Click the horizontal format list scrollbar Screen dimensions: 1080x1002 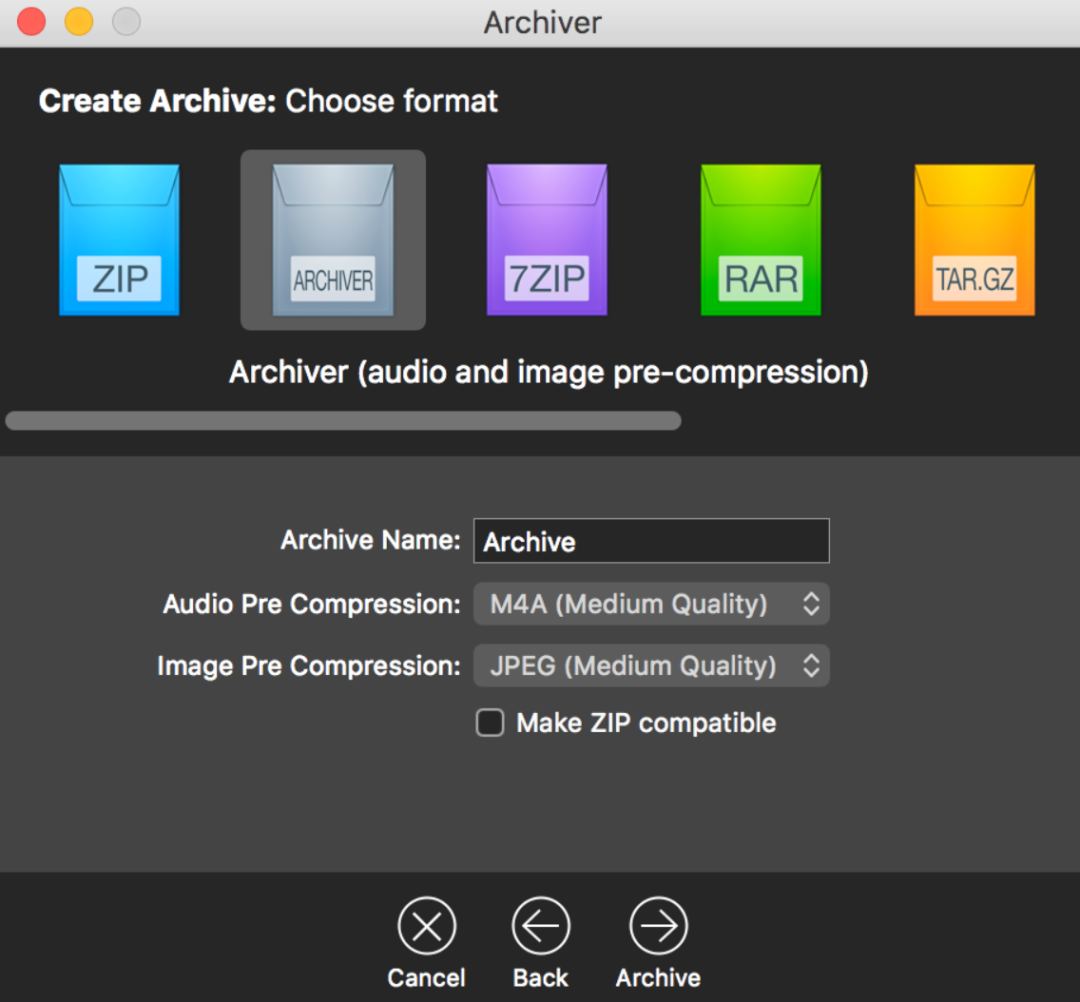(x=343, y=421)
